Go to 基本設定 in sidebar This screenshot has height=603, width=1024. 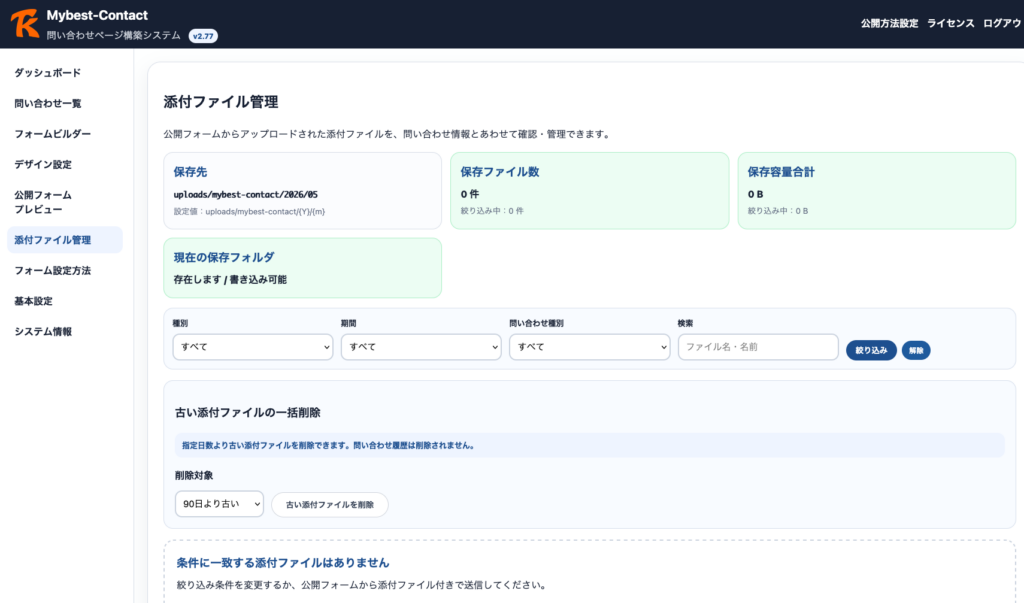point(33,301)
